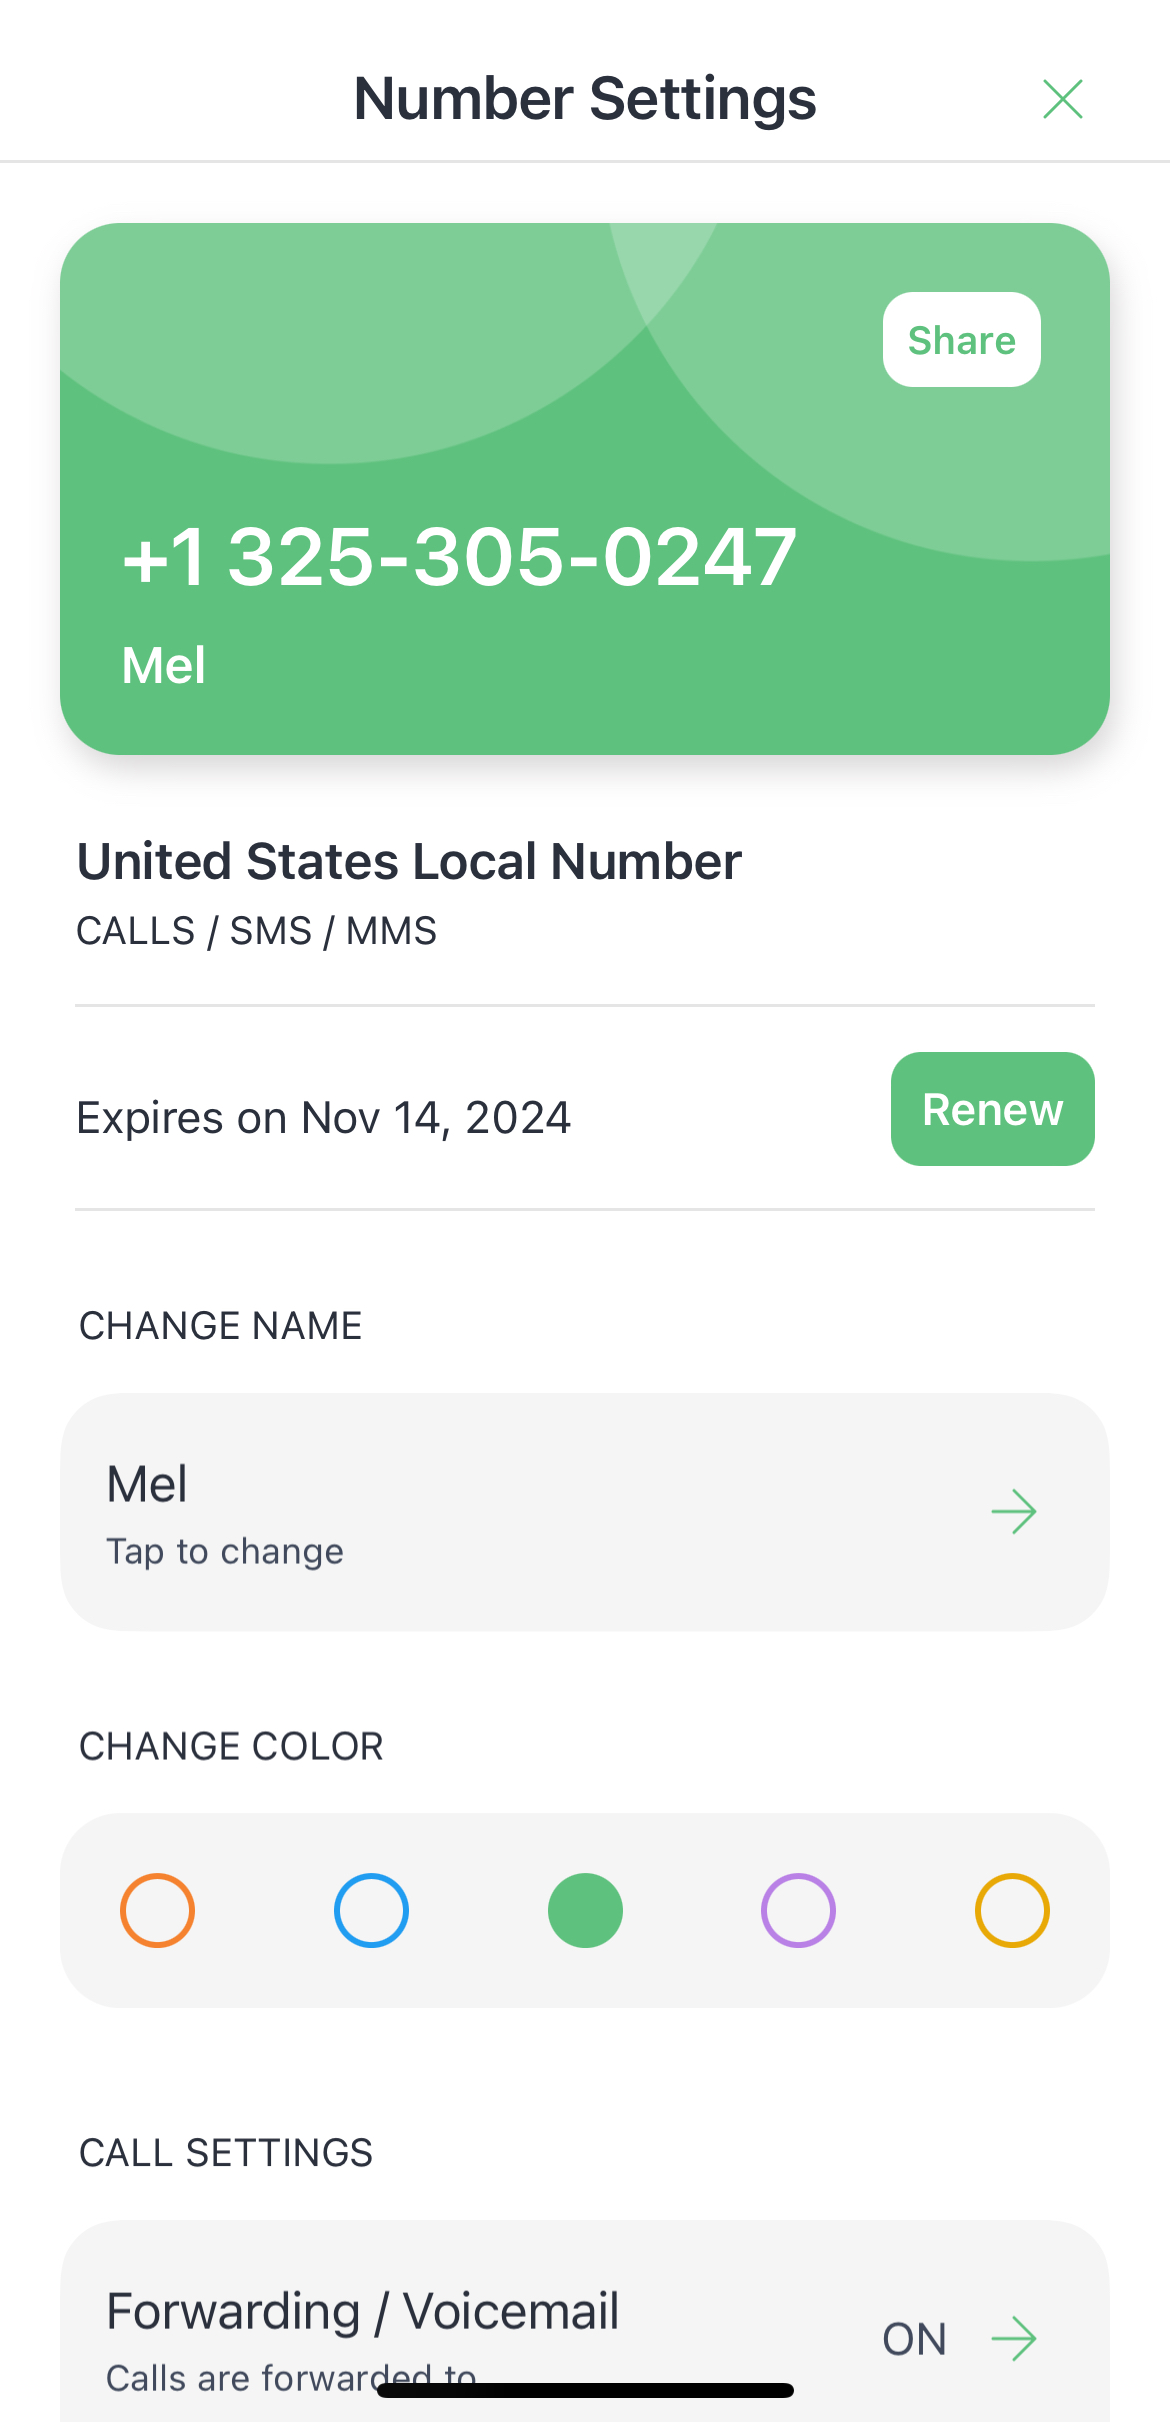Tap the Forwarding / Voicemail arrow icon
The height and width of the screenshot is (2422, 1170).
pyautogui.click(x=1013, y=2339)
